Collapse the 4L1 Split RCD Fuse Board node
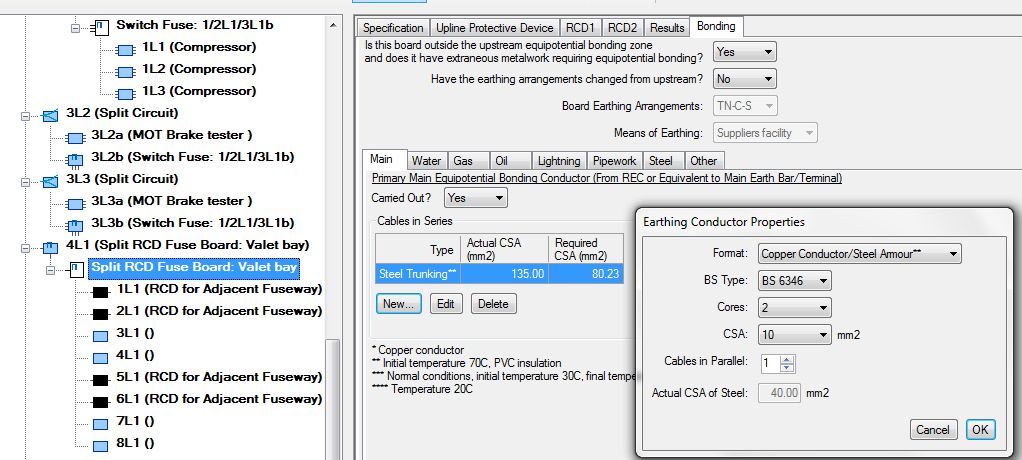Image resolution: width=1022 pixels, height=460 pixels. pos(25,248)
